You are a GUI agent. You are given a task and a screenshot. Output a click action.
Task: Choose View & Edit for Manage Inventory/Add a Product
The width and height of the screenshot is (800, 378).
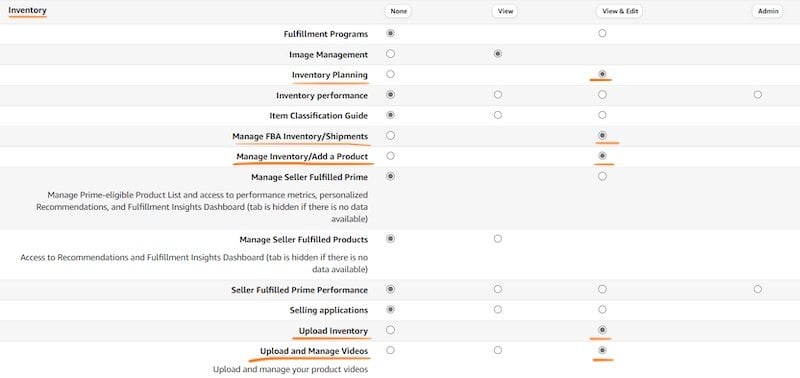pyautogui.click(x=602, y=156)
